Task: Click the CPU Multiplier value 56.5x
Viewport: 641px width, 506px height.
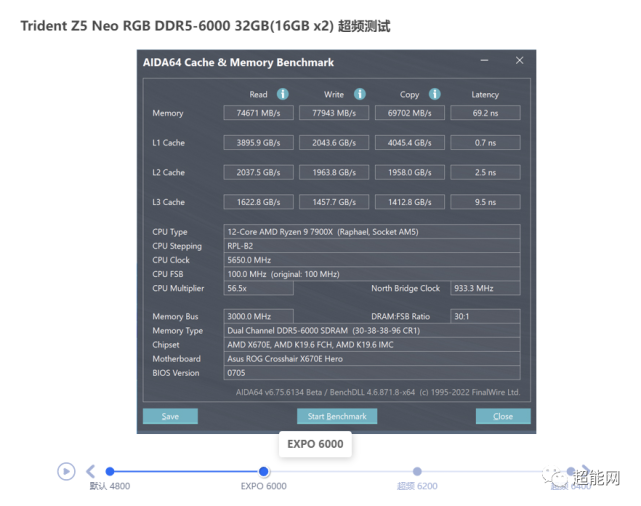Action: tap(258, 288)
